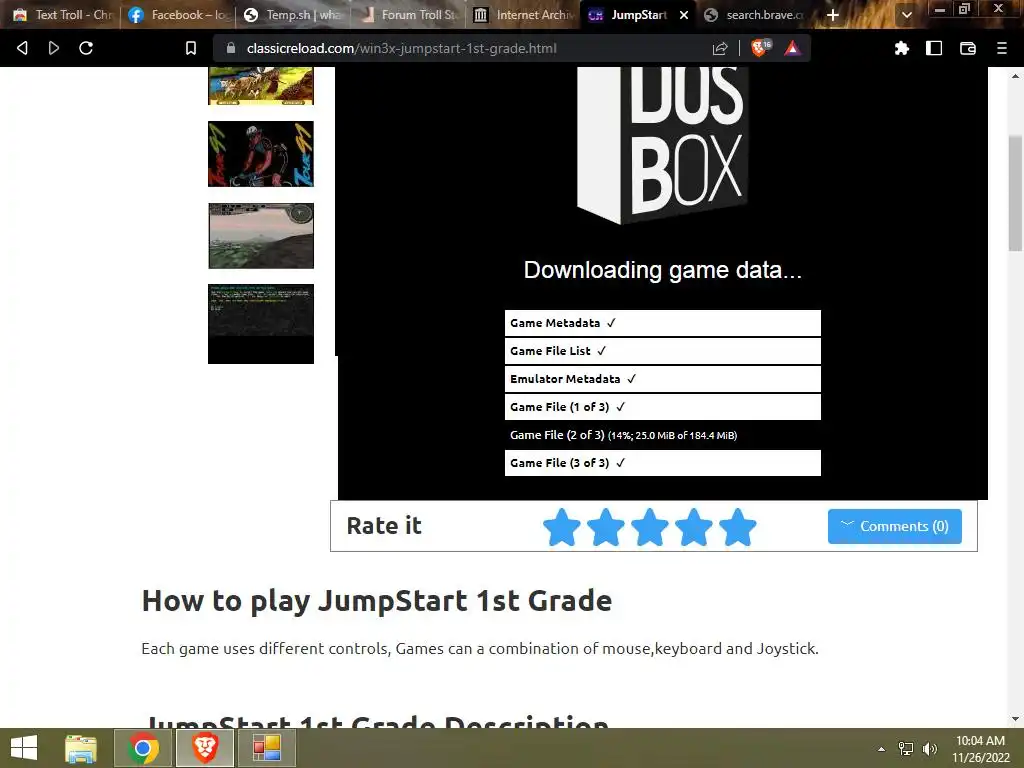Image resolution: width=1024 pixels, height=768 pixels.
Task: Click the Game Metadata progress row
Action: coord(662,323)
